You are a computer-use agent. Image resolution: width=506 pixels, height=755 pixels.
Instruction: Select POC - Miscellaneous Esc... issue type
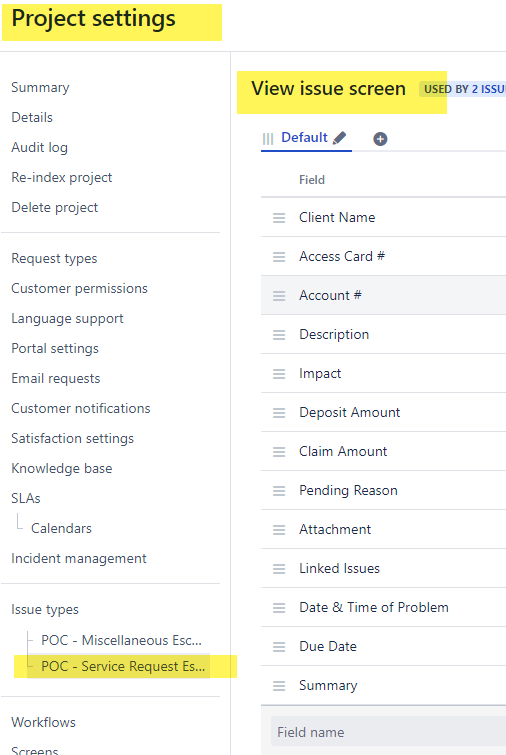[x=121, y=640]
